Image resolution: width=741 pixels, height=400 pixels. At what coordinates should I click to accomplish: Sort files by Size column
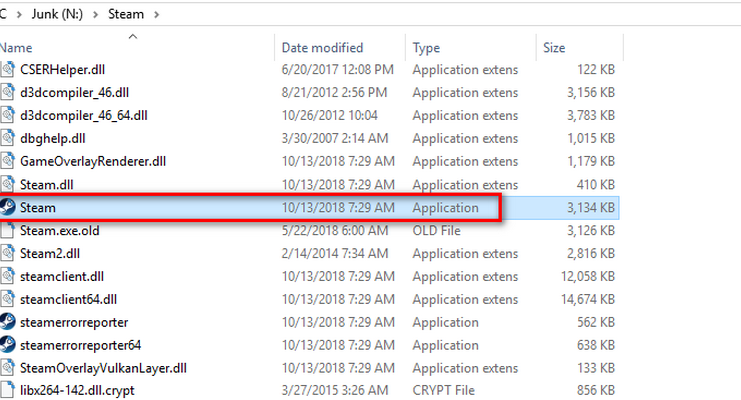coord(554,48)
